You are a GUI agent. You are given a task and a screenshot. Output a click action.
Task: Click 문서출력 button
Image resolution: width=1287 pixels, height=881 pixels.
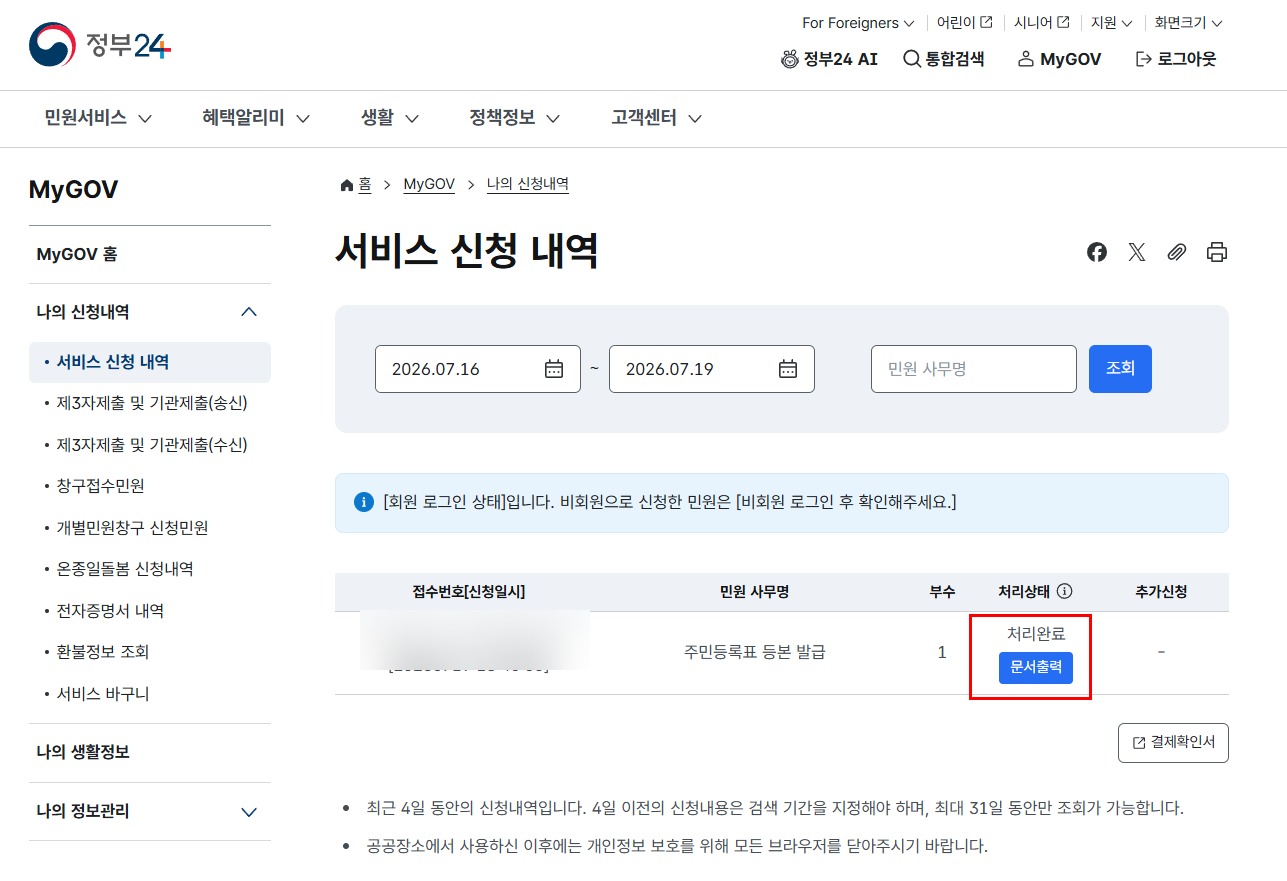point(1036,667)
